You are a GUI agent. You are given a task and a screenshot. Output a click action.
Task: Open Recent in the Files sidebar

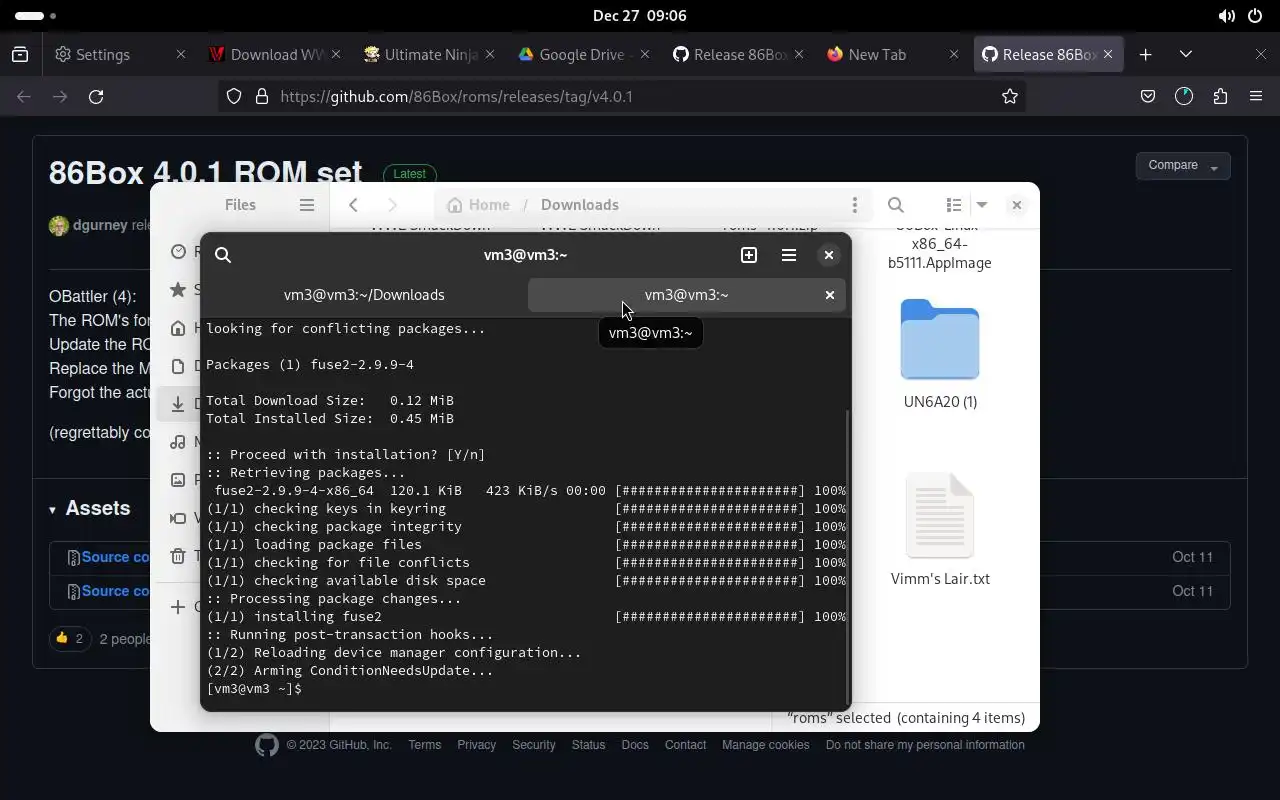(178, 252)
